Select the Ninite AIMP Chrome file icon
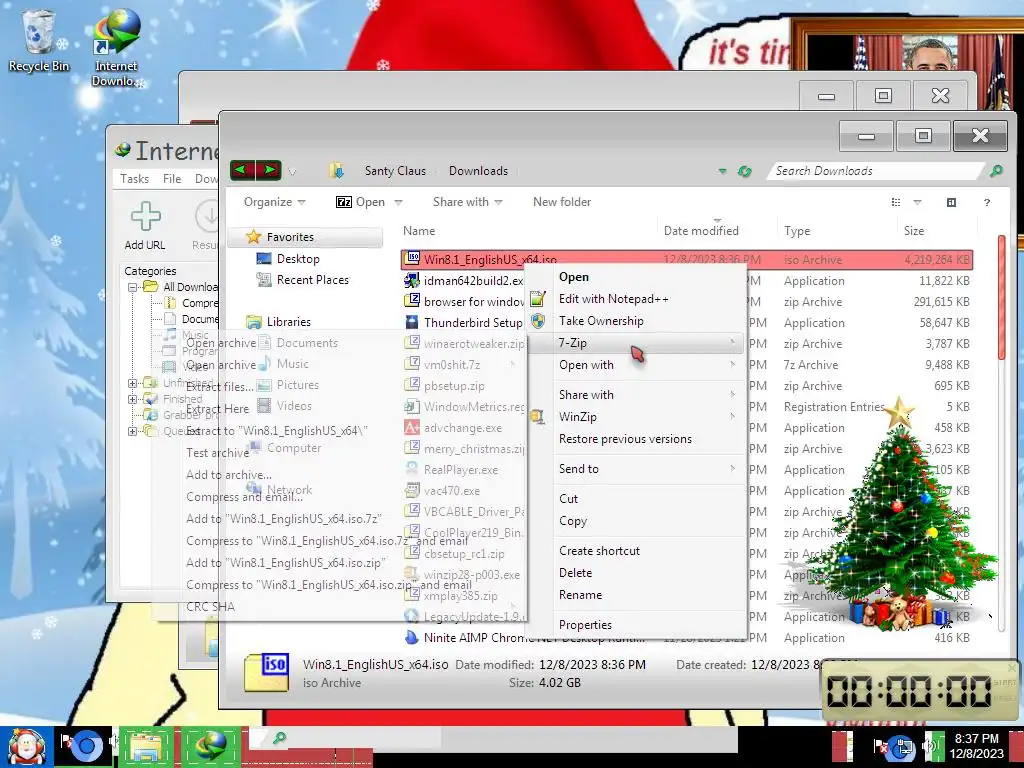The height and width of the screenshot is (768, 1024). [411, 637]
